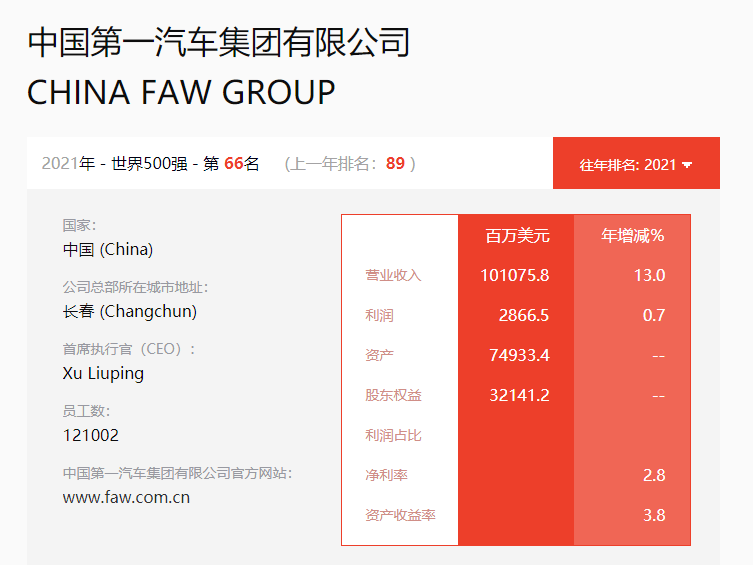Select the employee count 121002
Screen dimensions: 753x565
[91, 435]
